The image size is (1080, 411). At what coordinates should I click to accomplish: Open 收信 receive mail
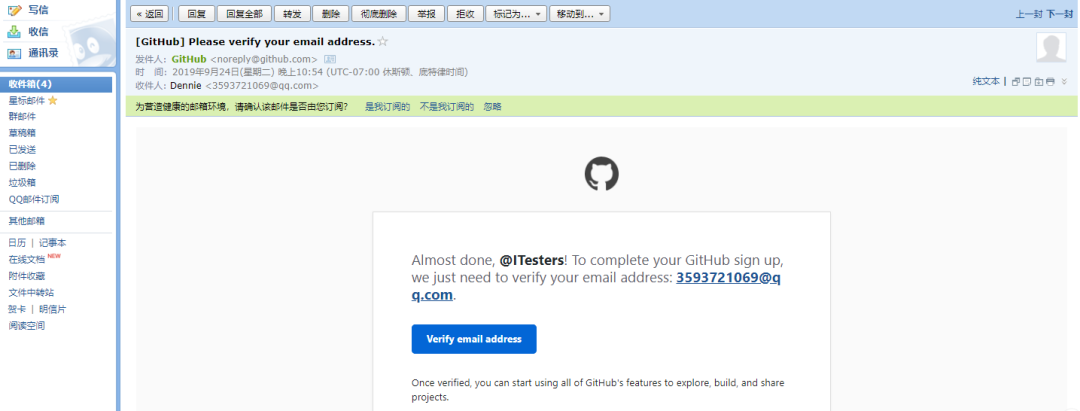pyautogui.click(x=38, y=32)
